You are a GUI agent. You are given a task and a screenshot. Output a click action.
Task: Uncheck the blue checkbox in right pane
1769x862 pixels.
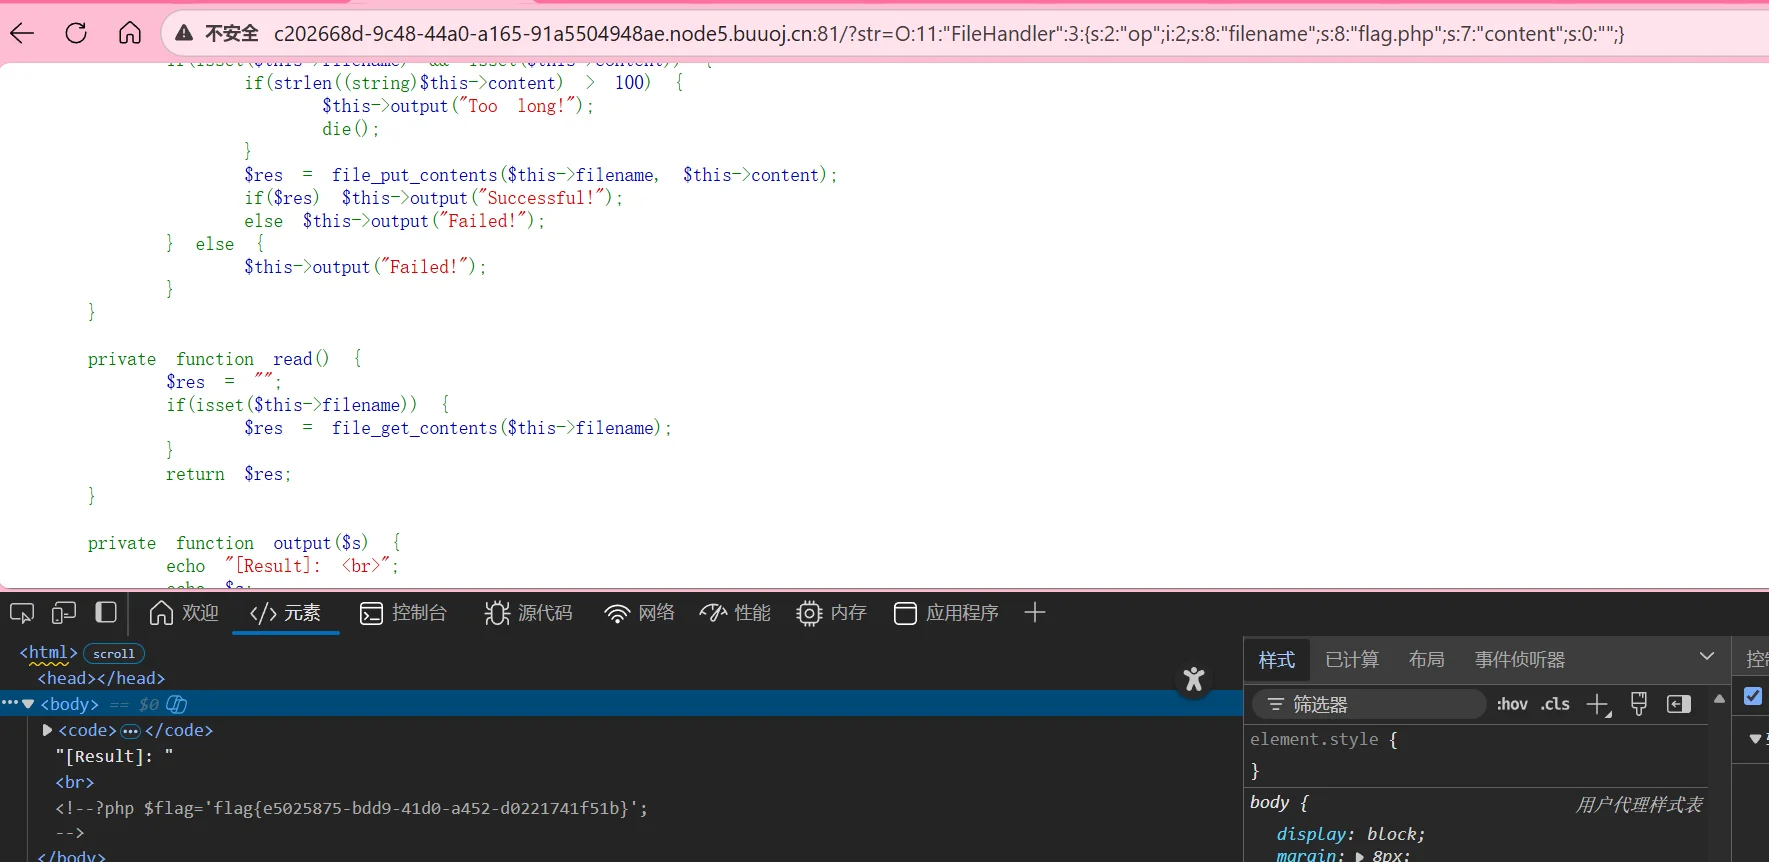tap(1753, 696)
